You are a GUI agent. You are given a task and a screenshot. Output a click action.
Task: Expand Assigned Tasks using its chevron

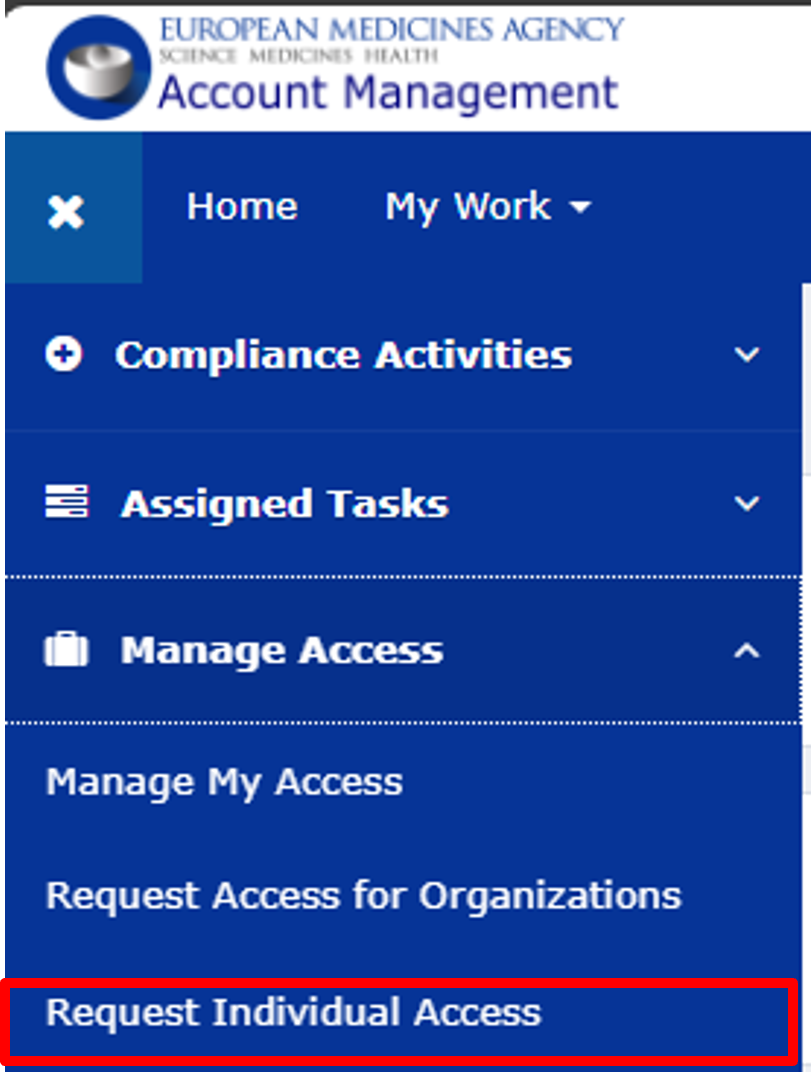pyautogui.click(x=746, y=503)
